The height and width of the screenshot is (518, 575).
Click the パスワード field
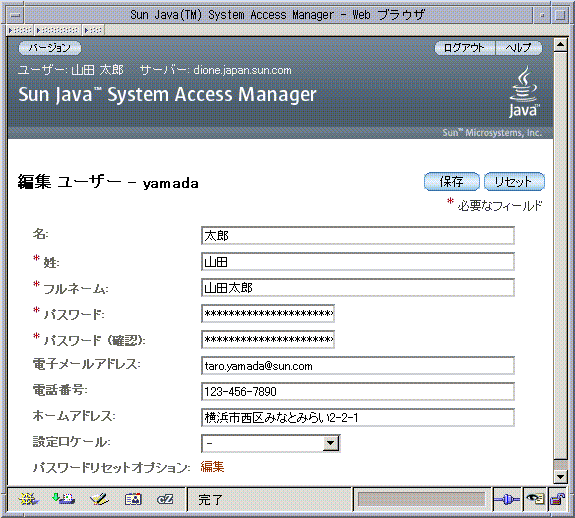click(268, 313)
